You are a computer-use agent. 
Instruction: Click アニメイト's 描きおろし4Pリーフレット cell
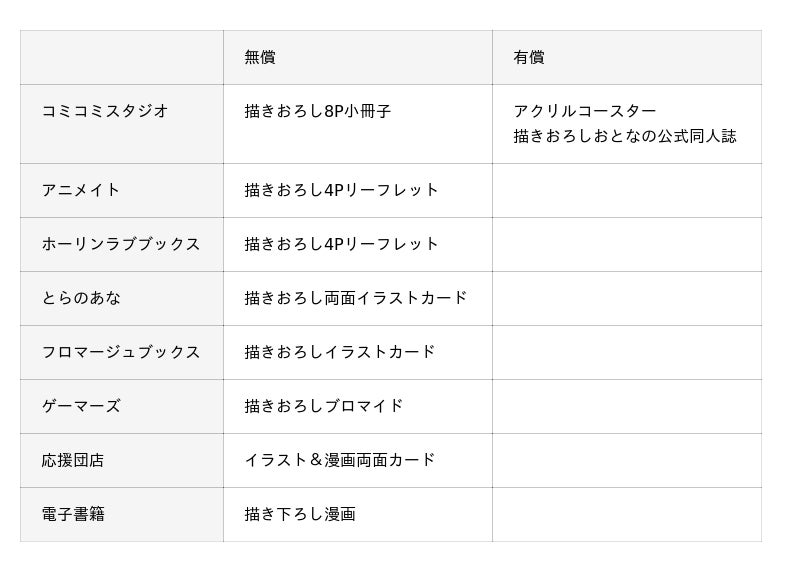(x=358, y=191)
